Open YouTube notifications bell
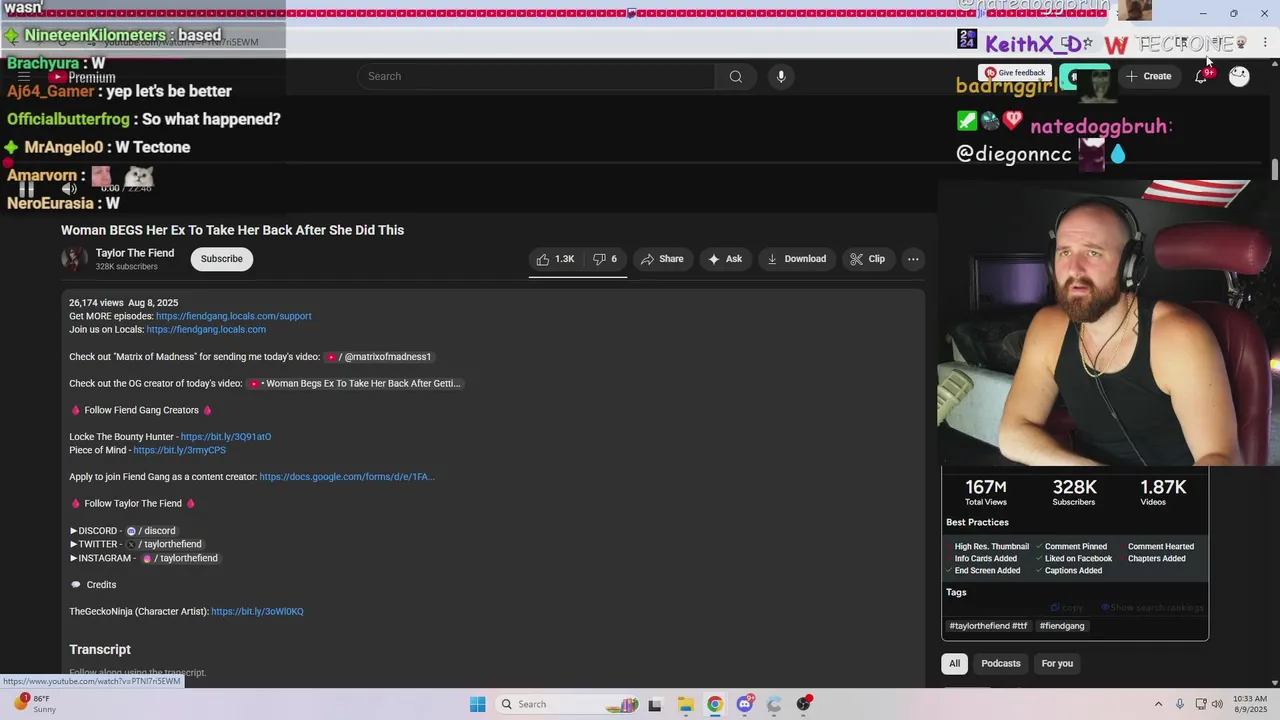Screen dimensions: 1280x720 point(1201,76)
